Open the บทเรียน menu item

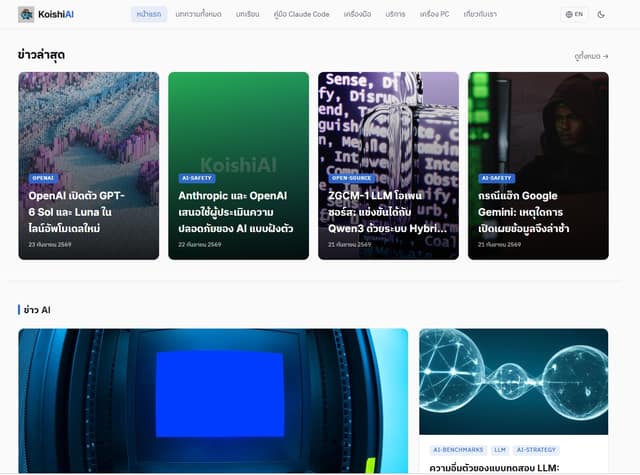[x=247, y=14]
